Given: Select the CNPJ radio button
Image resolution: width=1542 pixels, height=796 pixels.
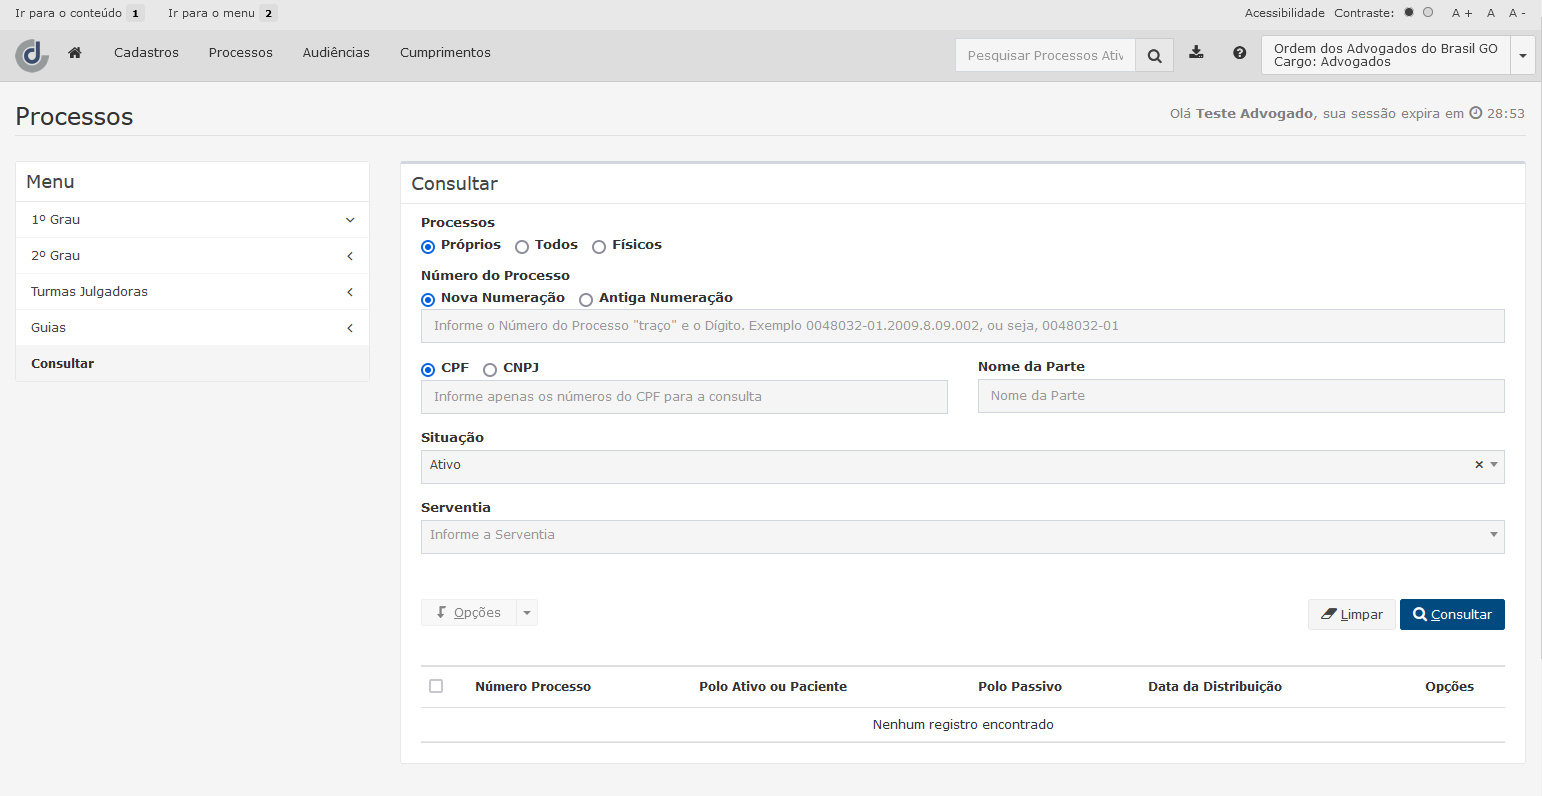Looking at the screenshot, I should [x=490, y=369].
